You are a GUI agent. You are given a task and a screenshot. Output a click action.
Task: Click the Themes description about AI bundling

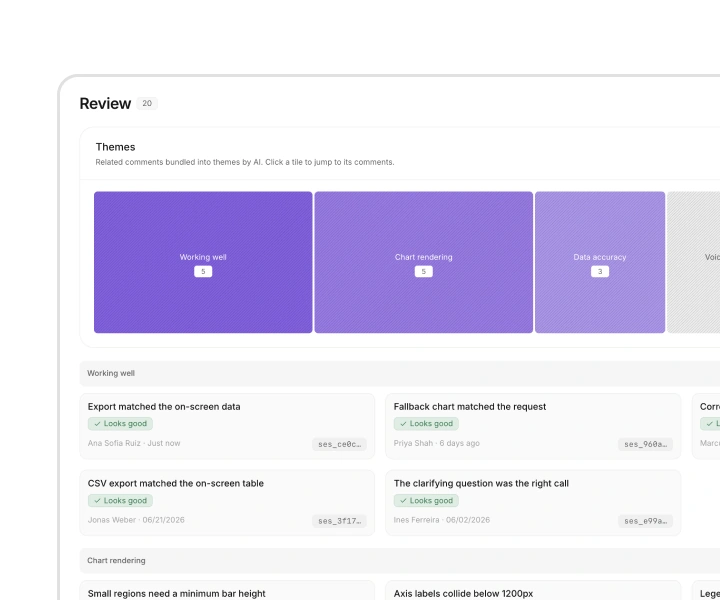pyautogui.click(x=245, y=162)
